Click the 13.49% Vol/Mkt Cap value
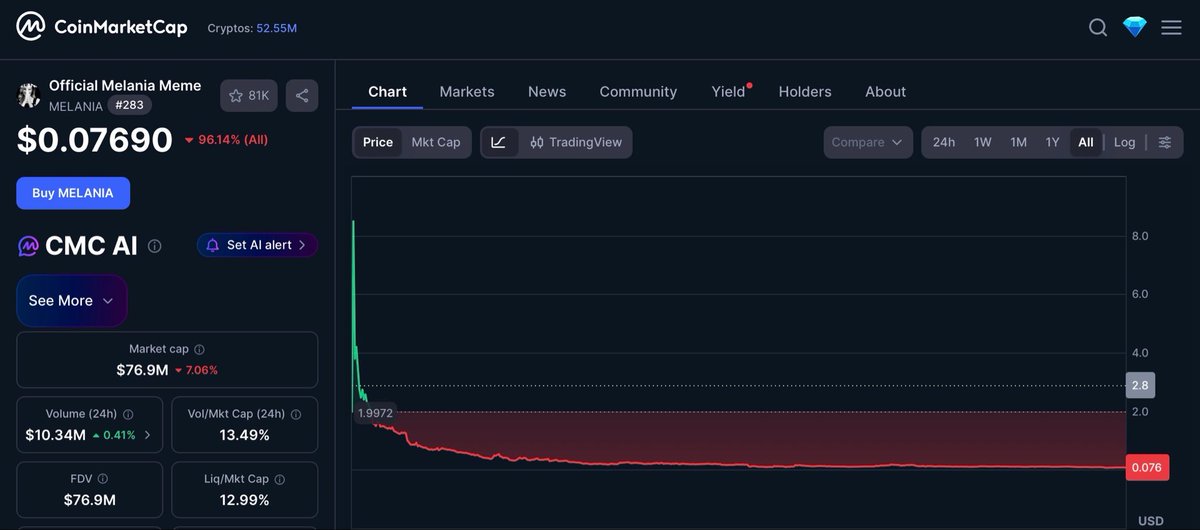 pyautogui.click(x=245, y=435)
